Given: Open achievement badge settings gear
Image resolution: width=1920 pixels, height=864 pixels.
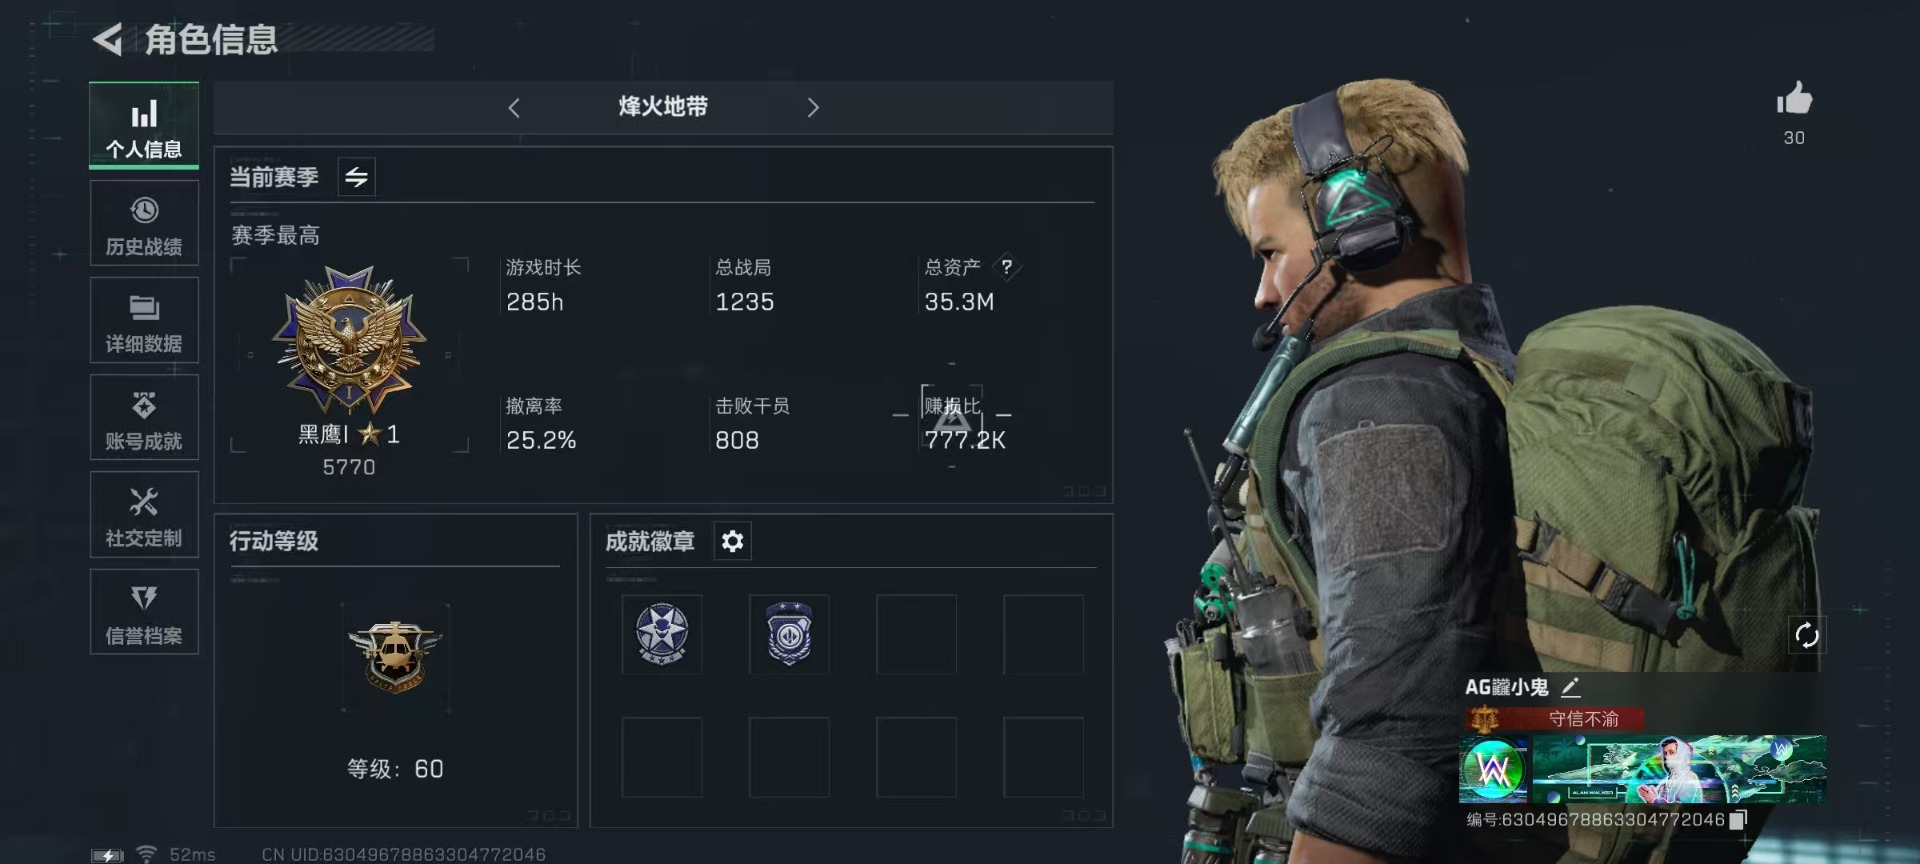Looking at the screenshot, I should click(732, 541).
